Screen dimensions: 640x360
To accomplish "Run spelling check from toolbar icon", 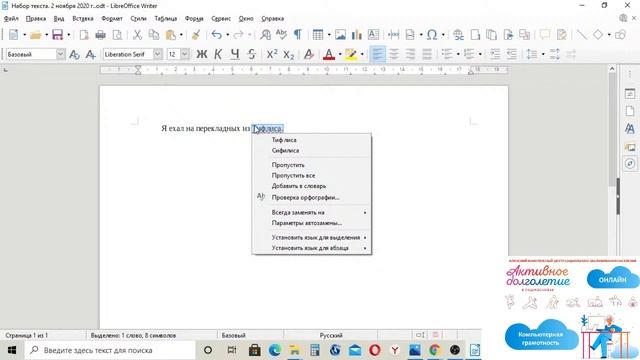I will point(281,35).
